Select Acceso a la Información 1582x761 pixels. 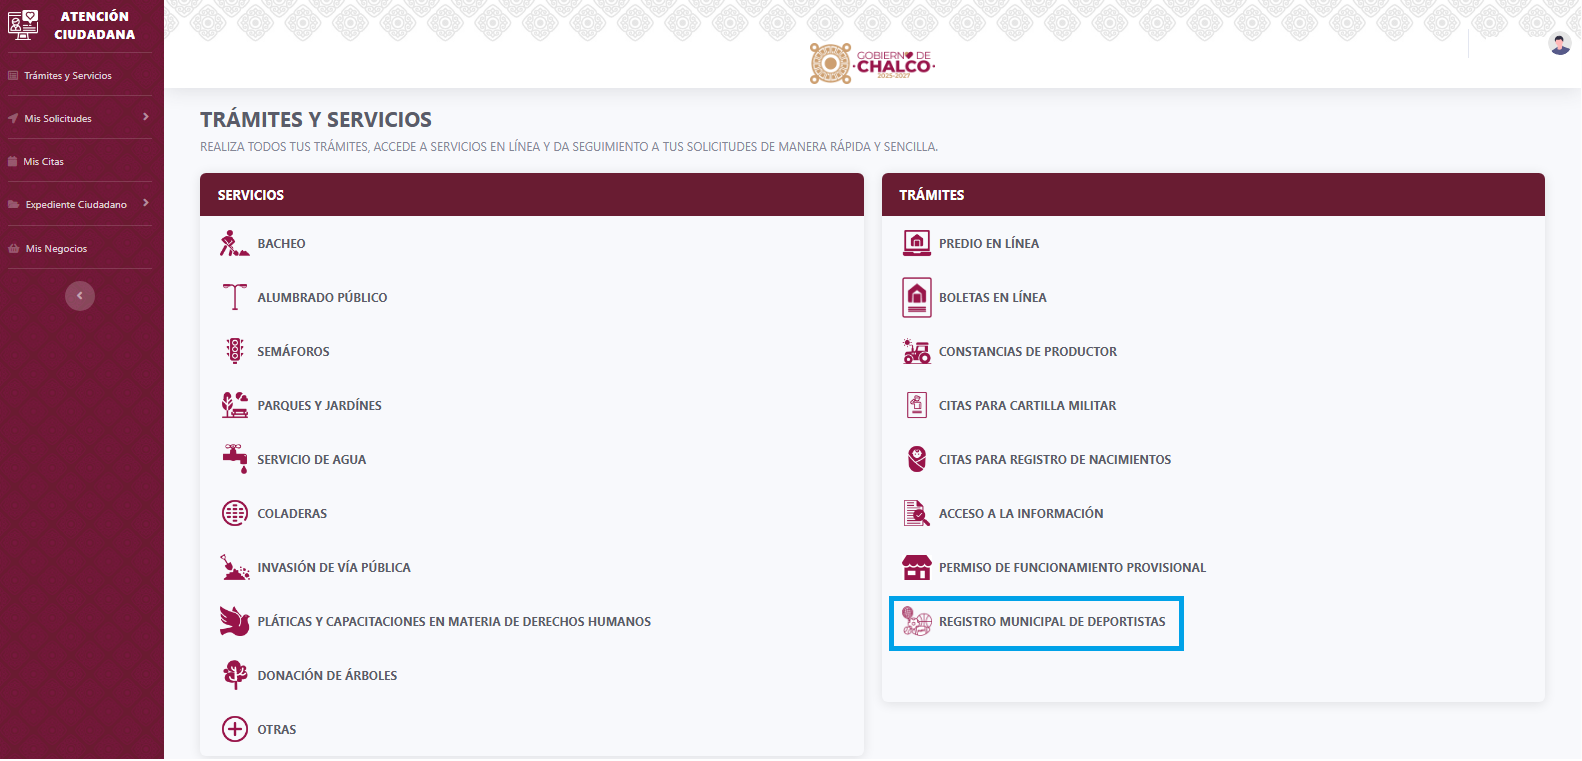pos(1021,513)
